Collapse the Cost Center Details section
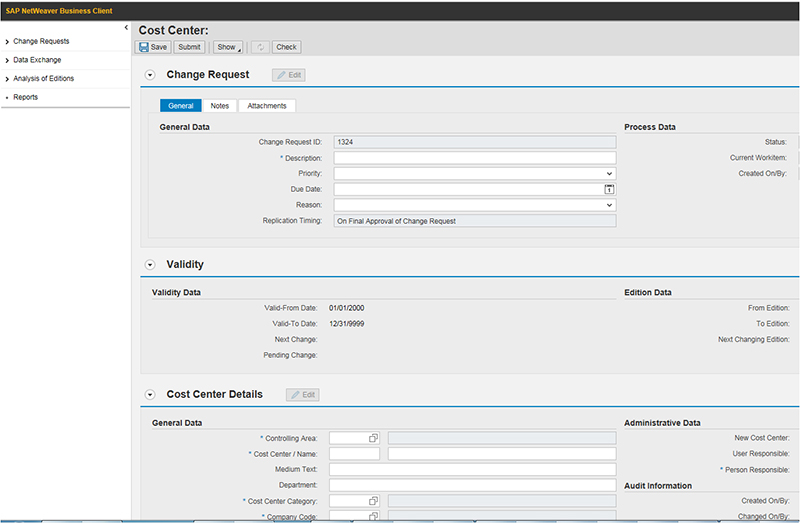This screenshot has width=800, height=523. click(151, 395)
